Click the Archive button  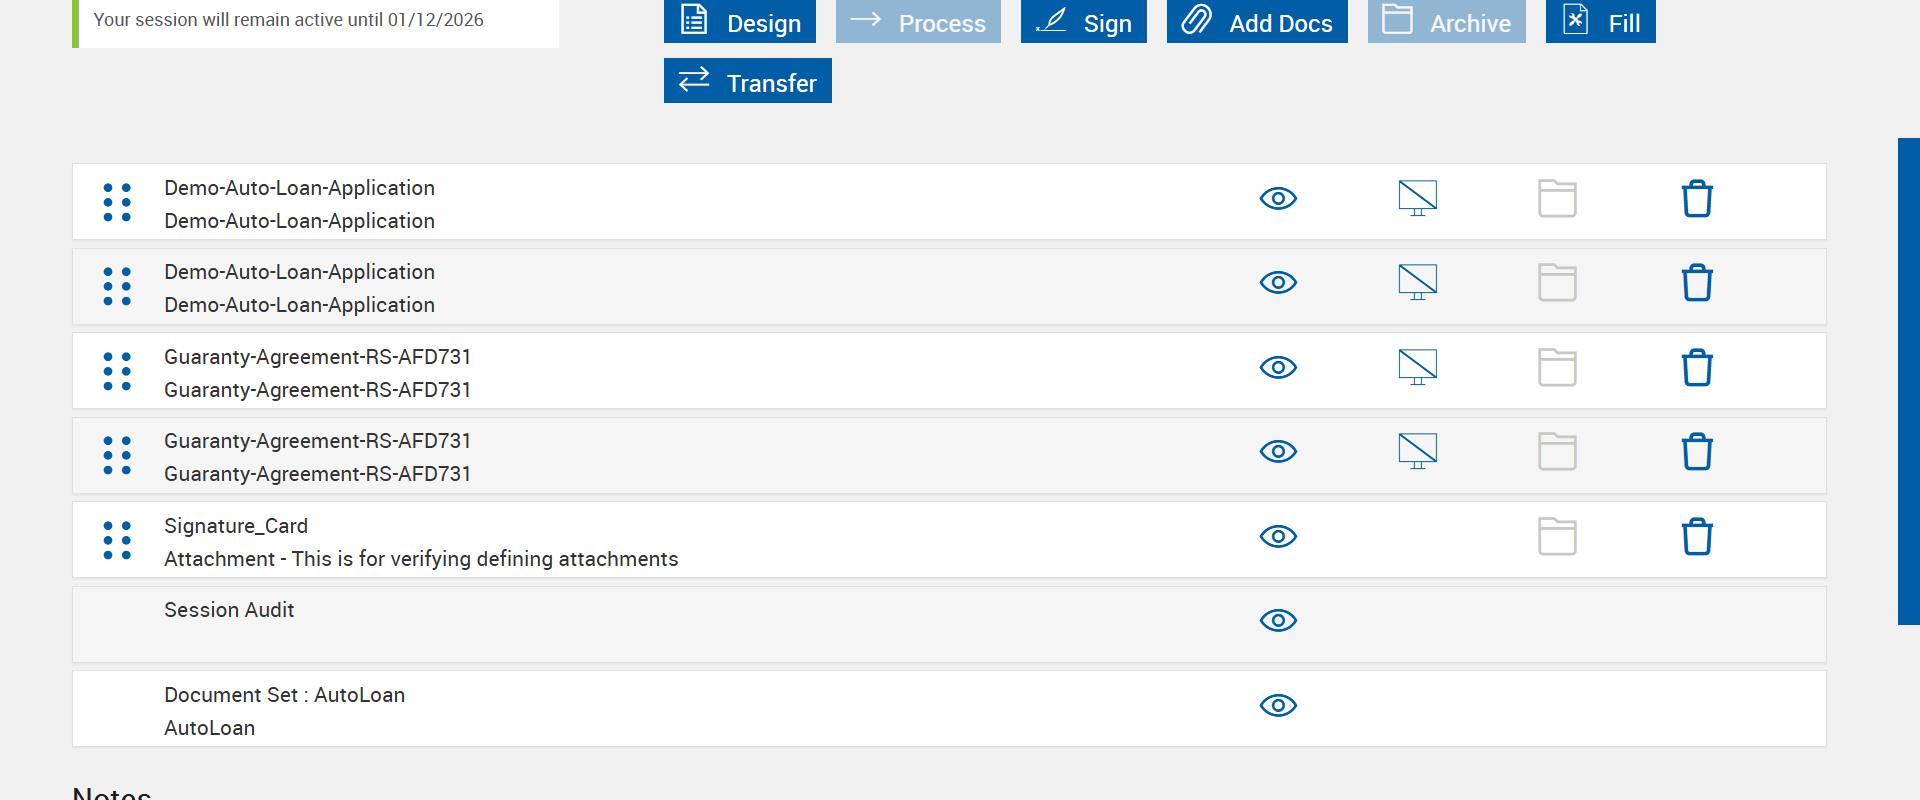click(1446, 21)
